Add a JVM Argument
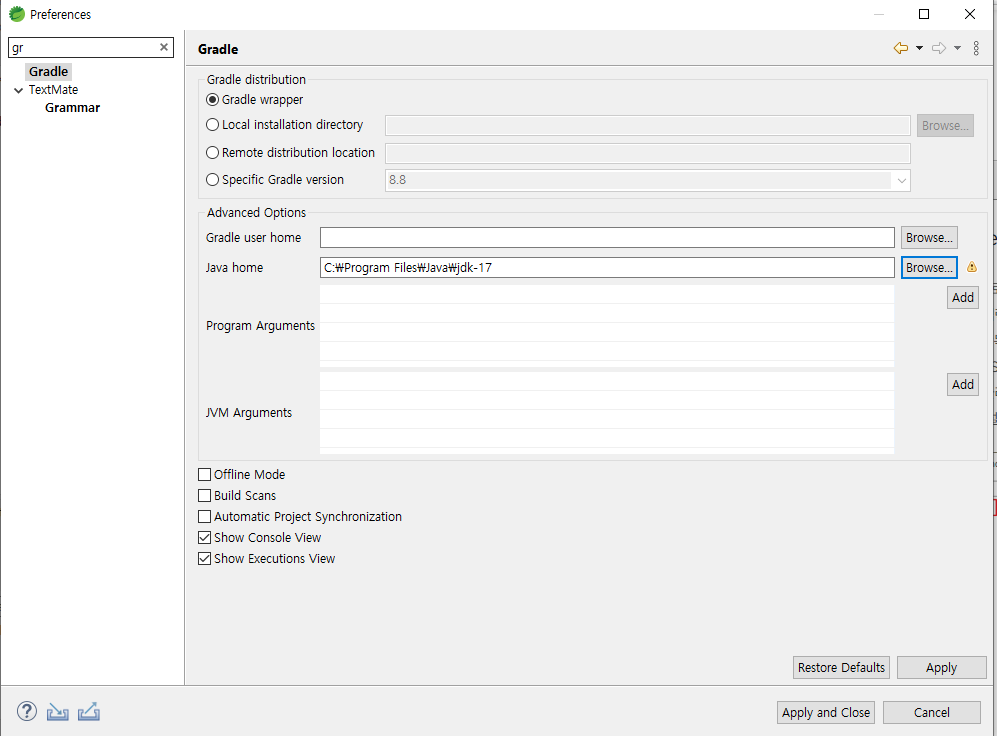This screenshot has height=736, width=997. 963,385
